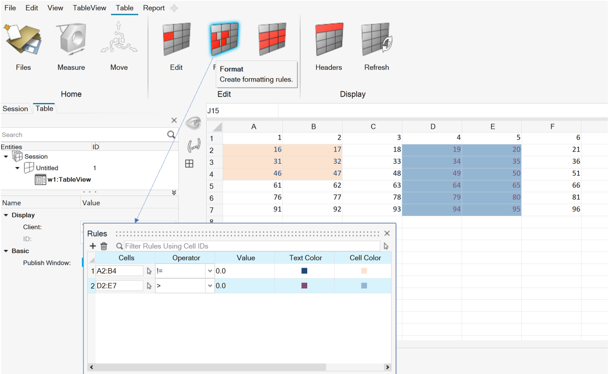This screenshot has height=374, width=608.
Task: Click the search magnifier in the browser
Action: 171,134
